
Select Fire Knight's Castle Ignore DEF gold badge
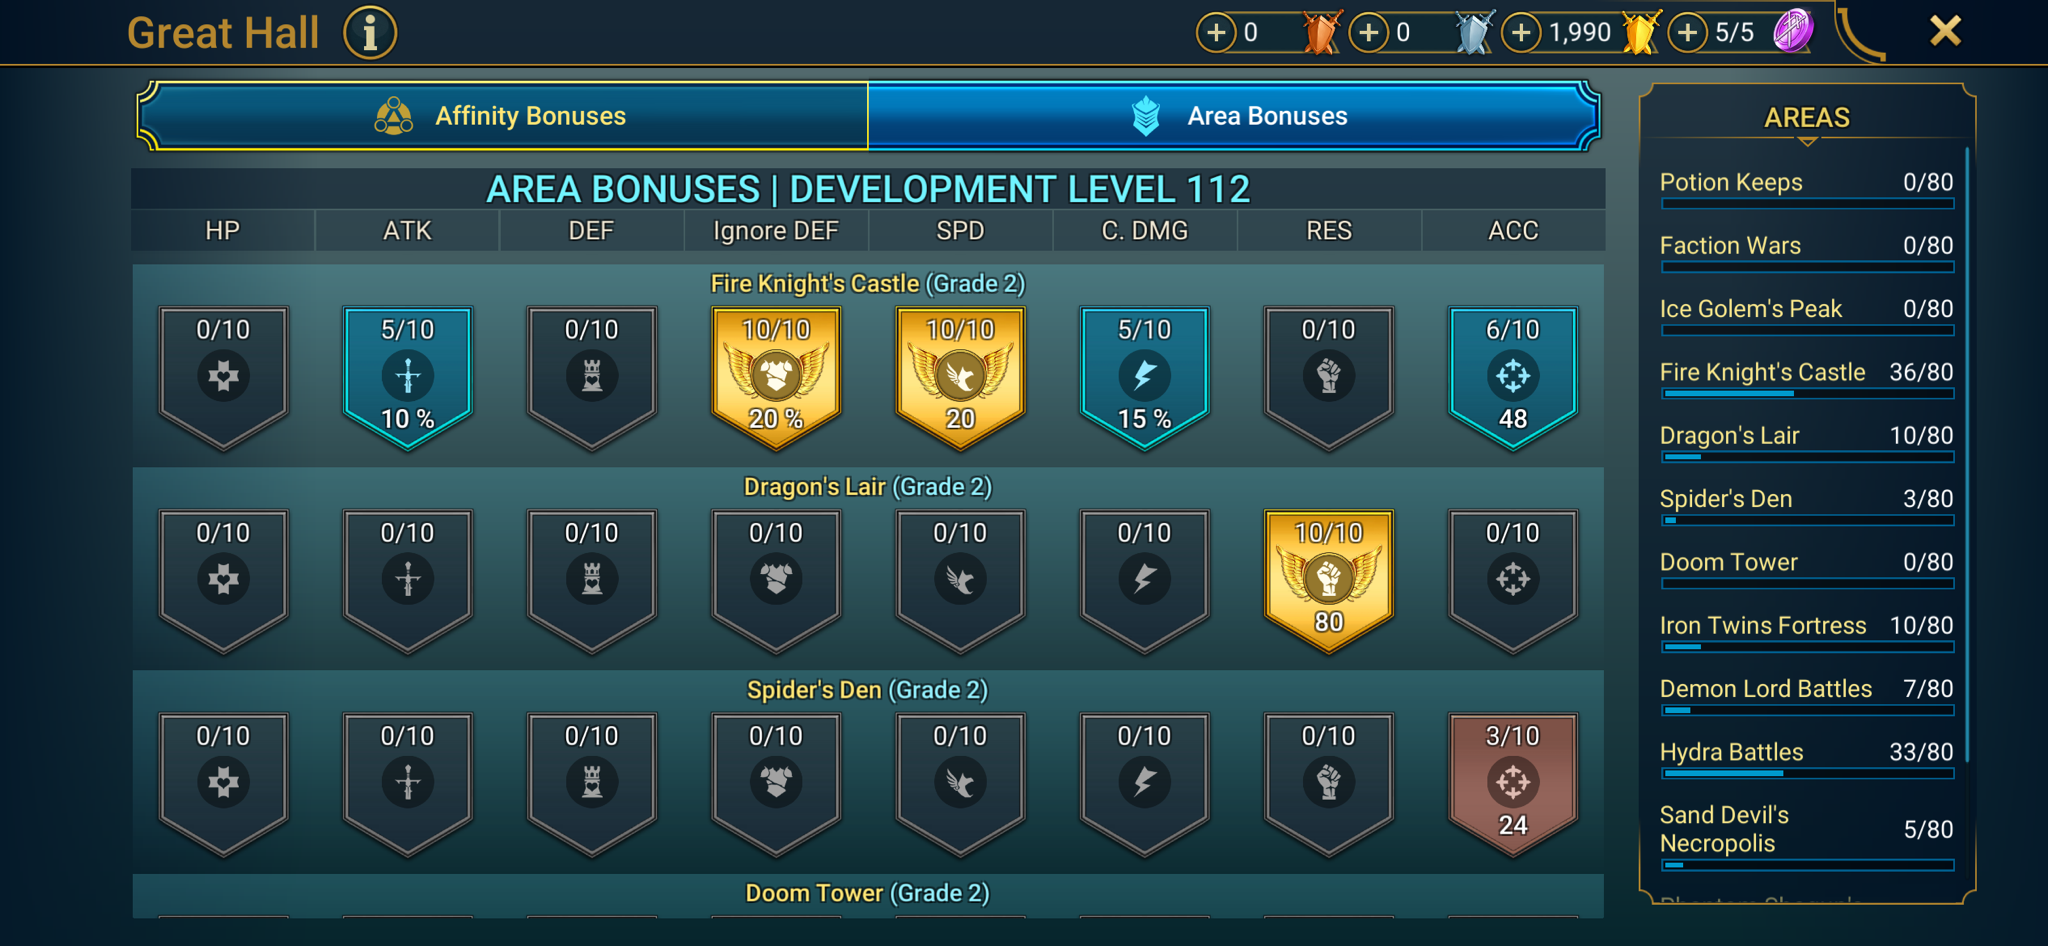776,377
